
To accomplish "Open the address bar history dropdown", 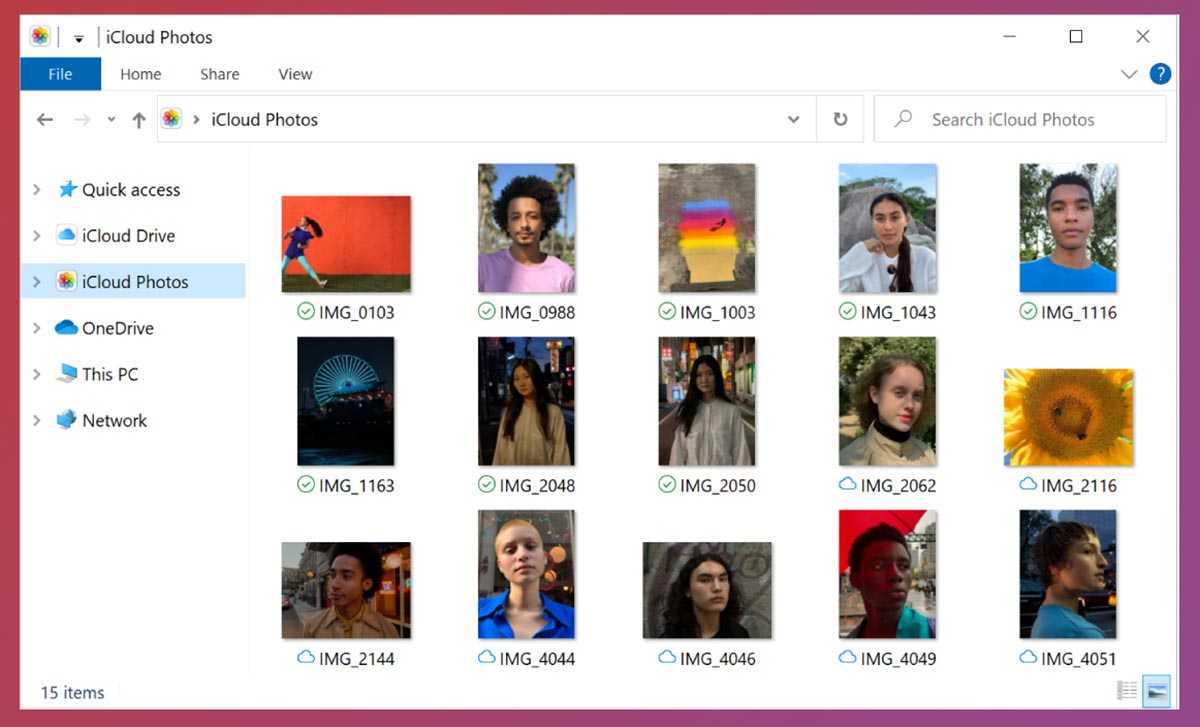I will (793, 119).
